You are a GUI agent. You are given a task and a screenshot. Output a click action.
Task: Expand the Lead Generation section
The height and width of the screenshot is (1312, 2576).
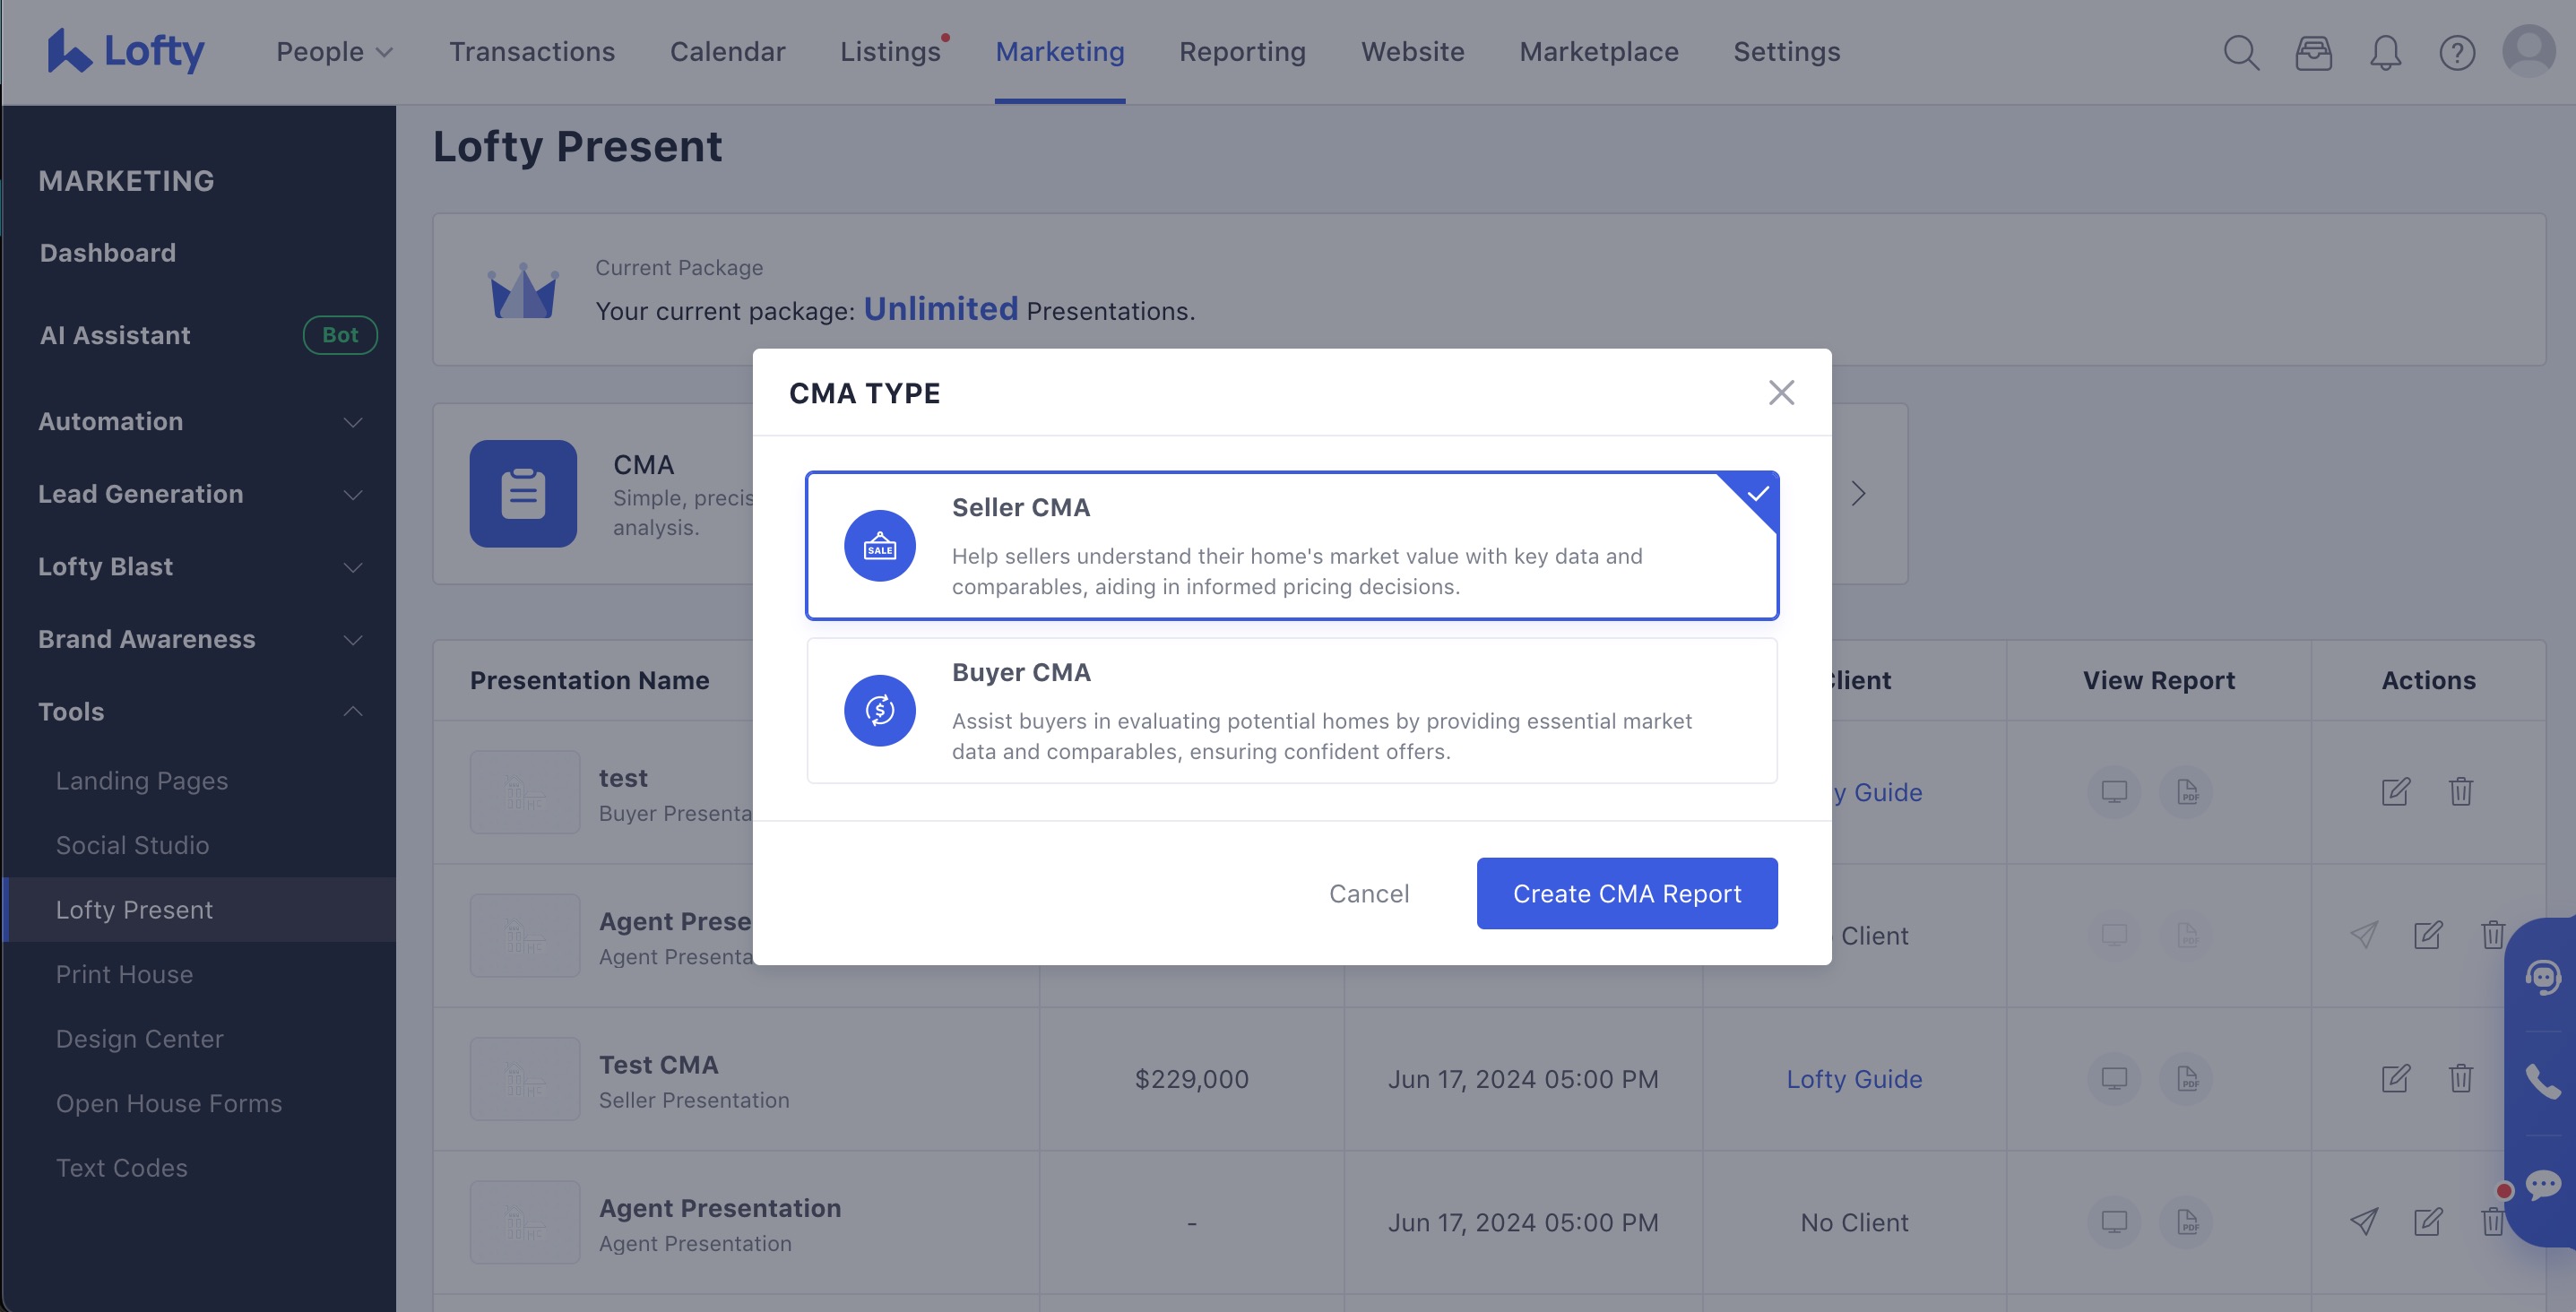click(x=199, y=494)
